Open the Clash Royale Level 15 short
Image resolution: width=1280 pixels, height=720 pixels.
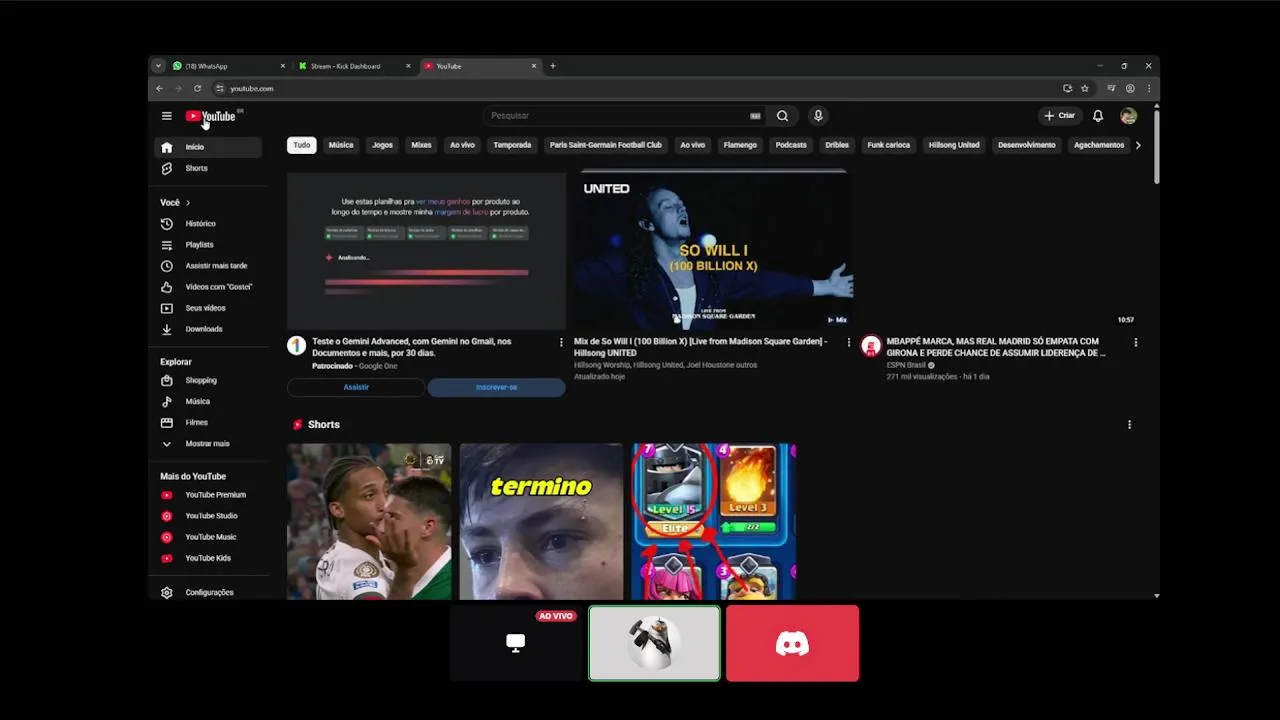tap(714, 522)
